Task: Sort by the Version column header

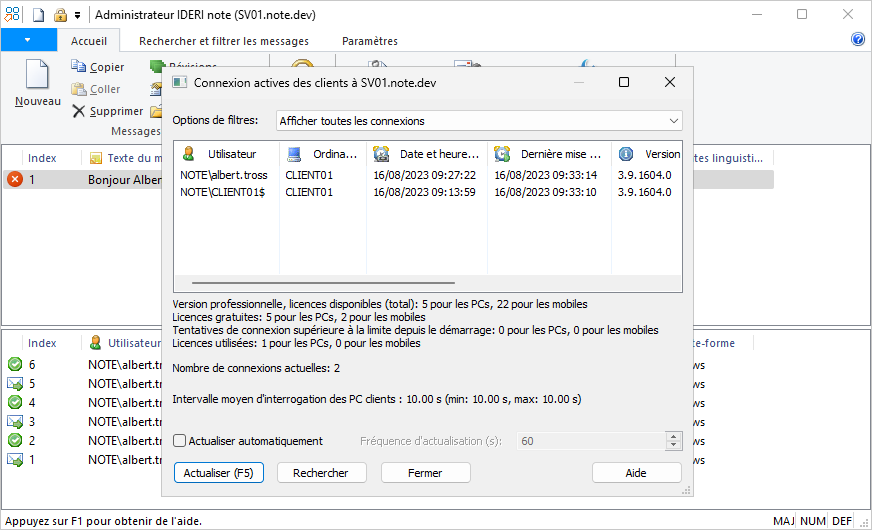Action: 647,154
